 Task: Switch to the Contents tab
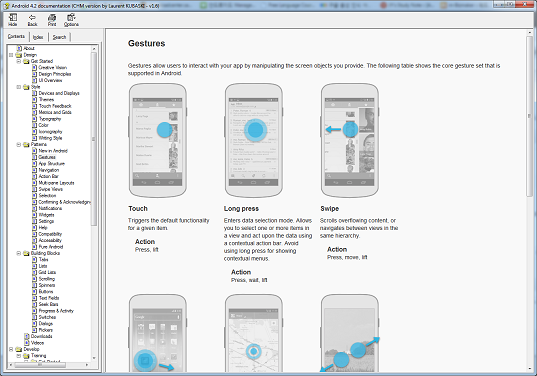16,36
